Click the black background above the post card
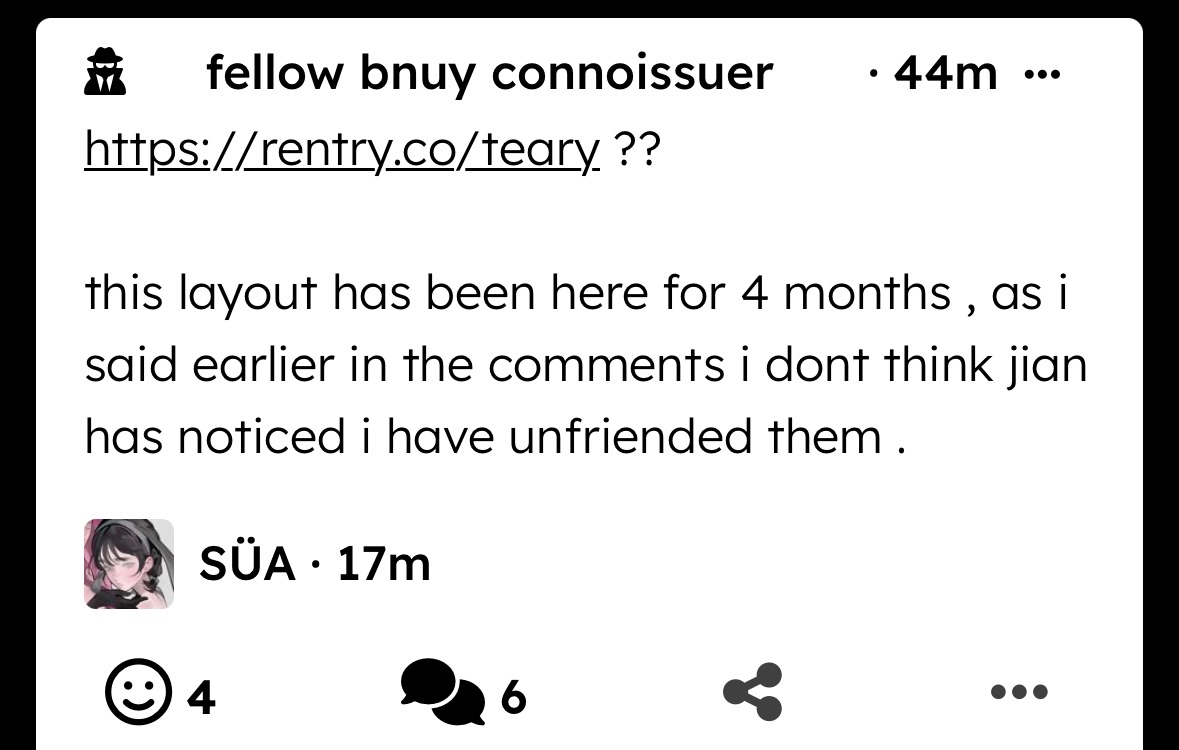This screenshot has width=1179, height=750. pos(589,8)
